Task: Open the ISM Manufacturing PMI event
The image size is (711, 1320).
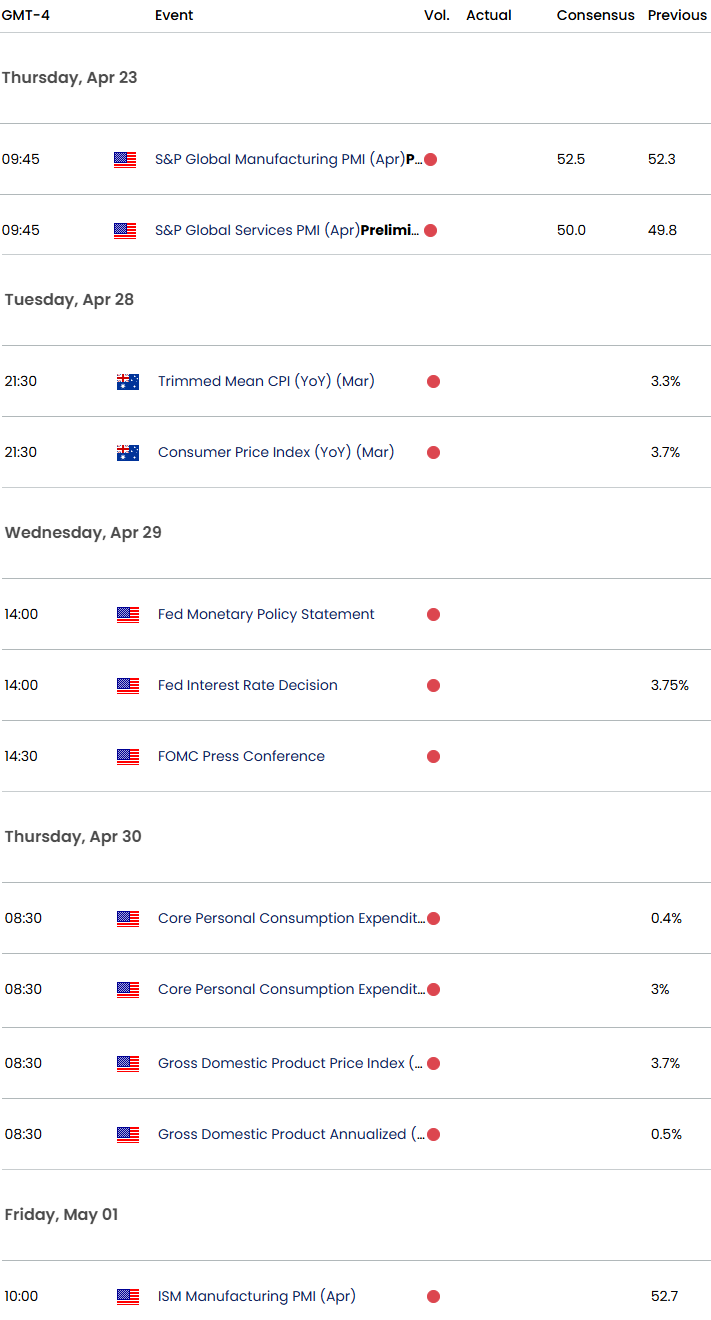Action: [x=255, y=1296]
